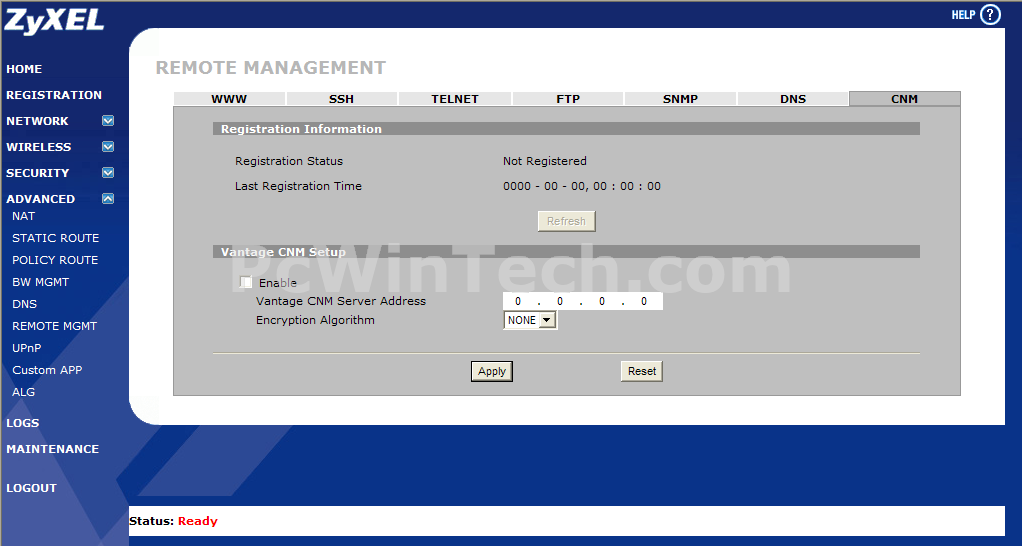
Task: Open POLICY ROUTE settings
Action: point(55,260)
